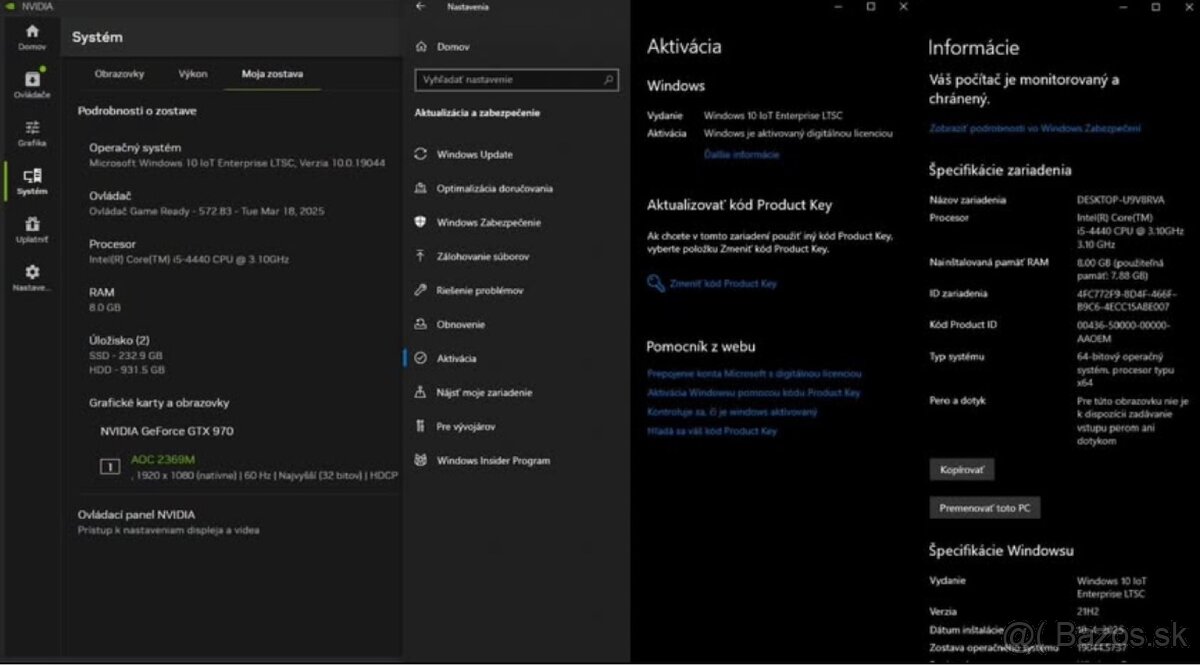Click Zmeniť kód Product Key link
1200x665 pixels.
click(x=722, y=284)
